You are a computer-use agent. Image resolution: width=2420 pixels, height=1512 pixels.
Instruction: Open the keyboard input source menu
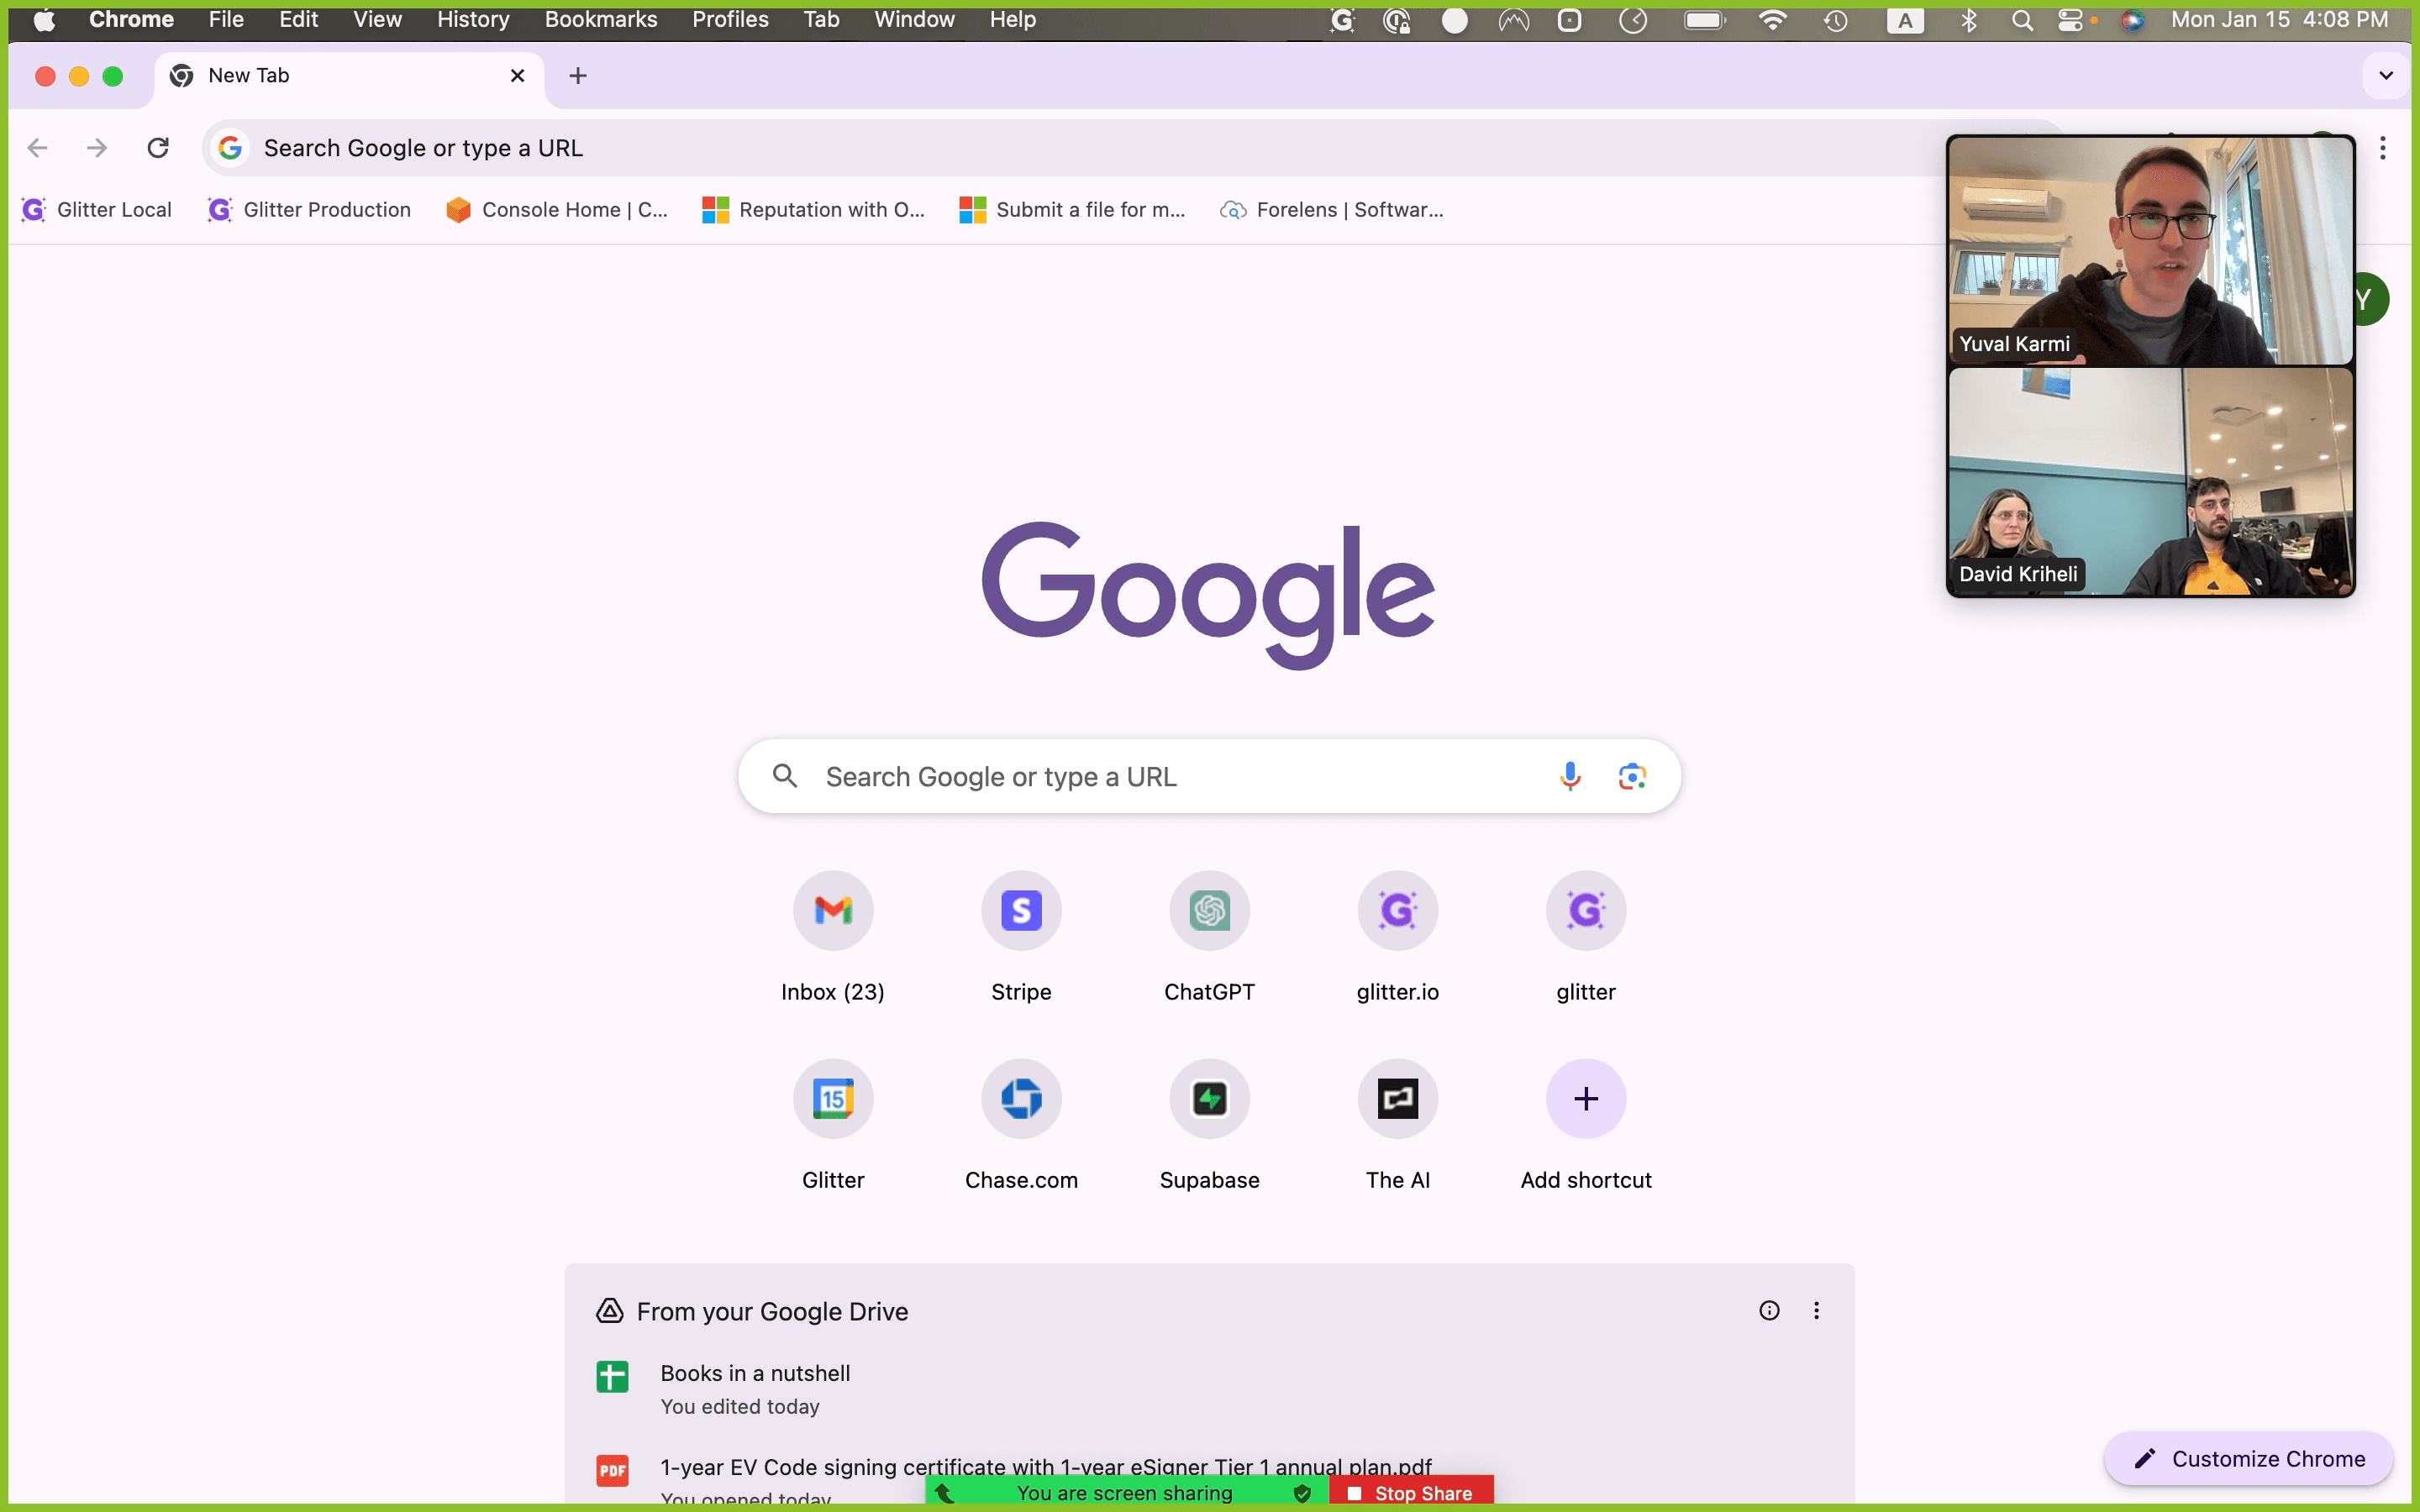1905,20
